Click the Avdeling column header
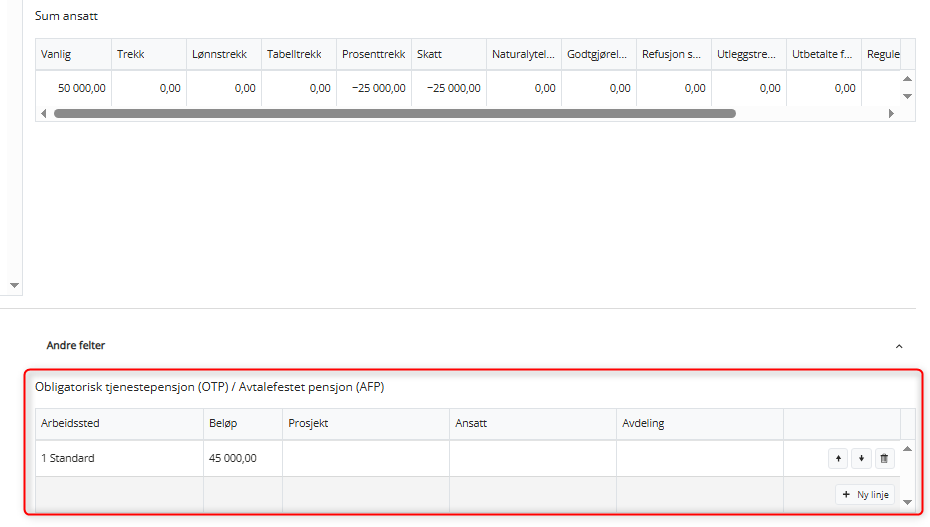Image resolution: width=930 pixels, height=527 pixels. click(x=700, y=424)
